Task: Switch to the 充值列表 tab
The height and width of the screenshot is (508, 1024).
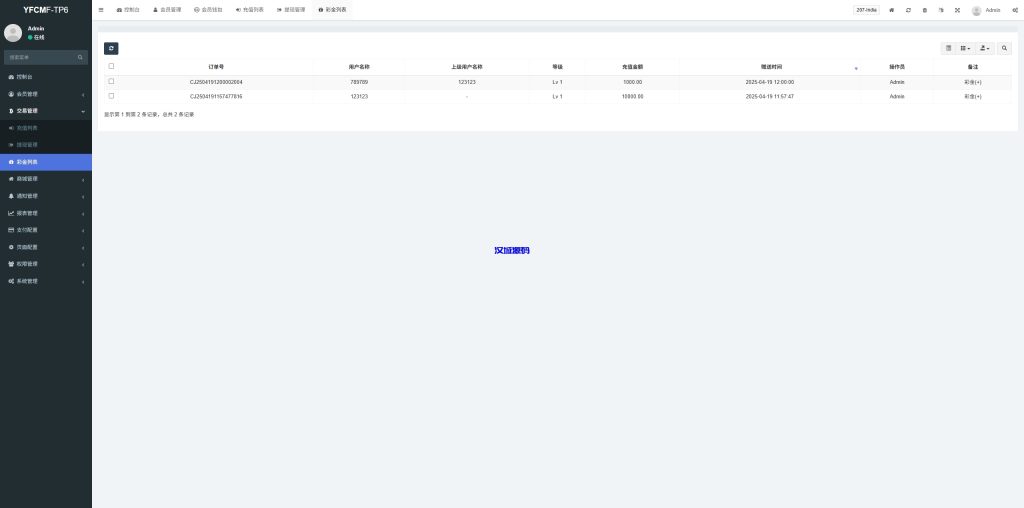Action: coord(250,10)
